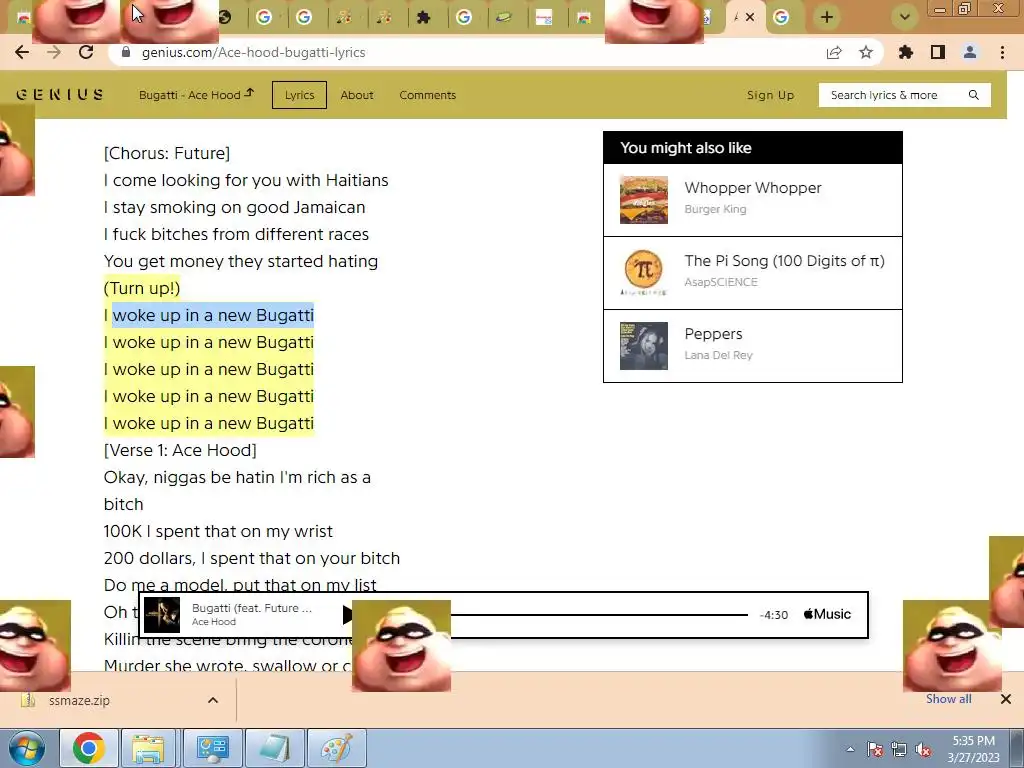Switch to the About tab
1024x768 pixels.
pyautogui.click(x=357, y=95)
